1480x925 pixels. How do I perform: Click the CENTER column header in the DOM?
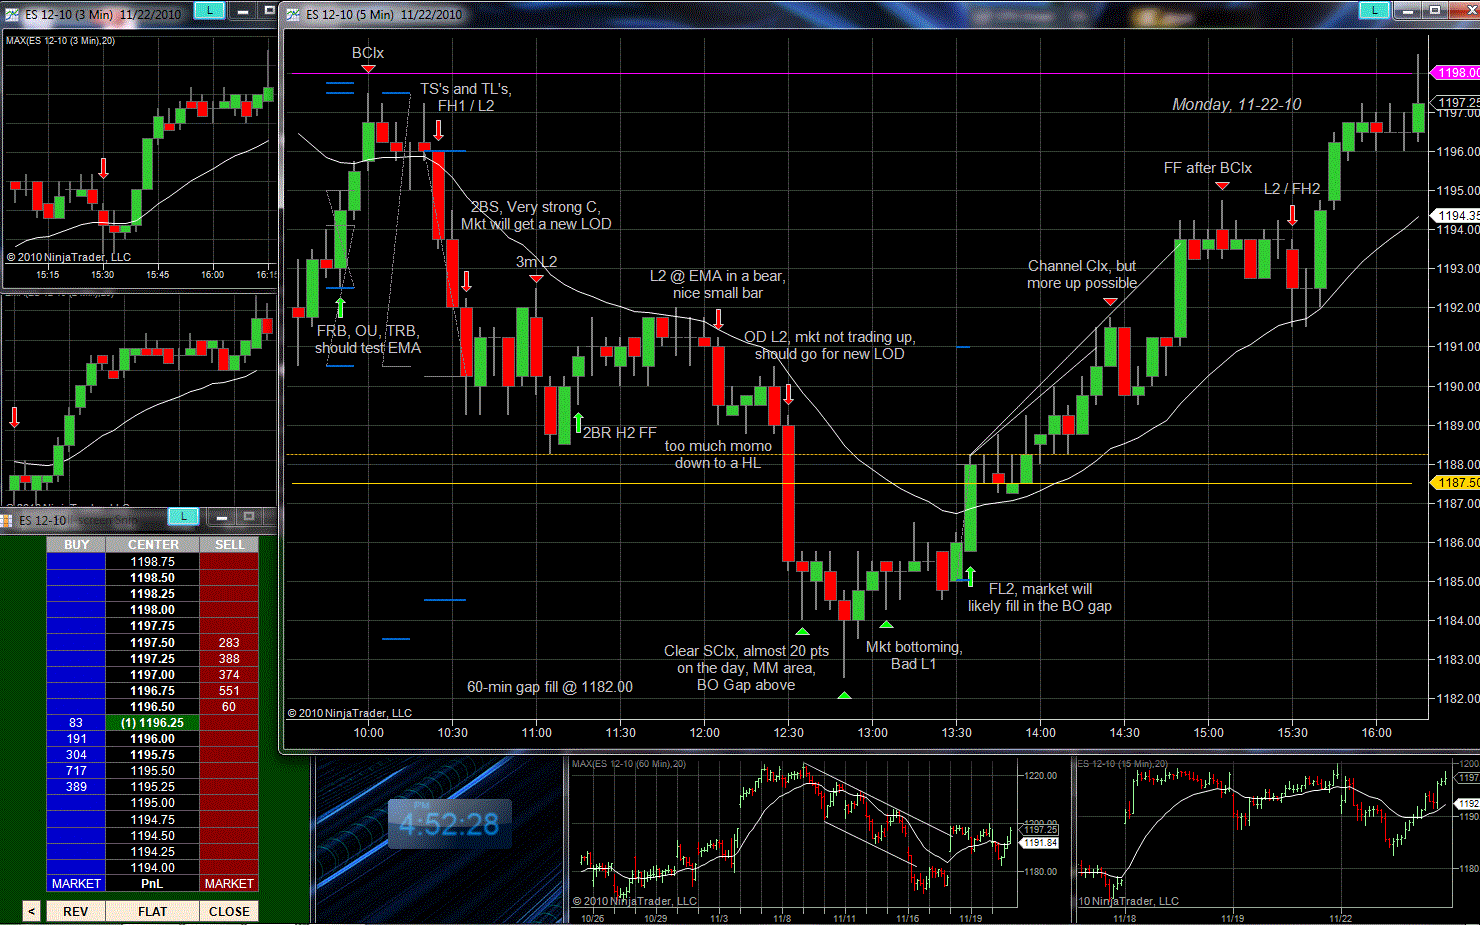point(153,545)
